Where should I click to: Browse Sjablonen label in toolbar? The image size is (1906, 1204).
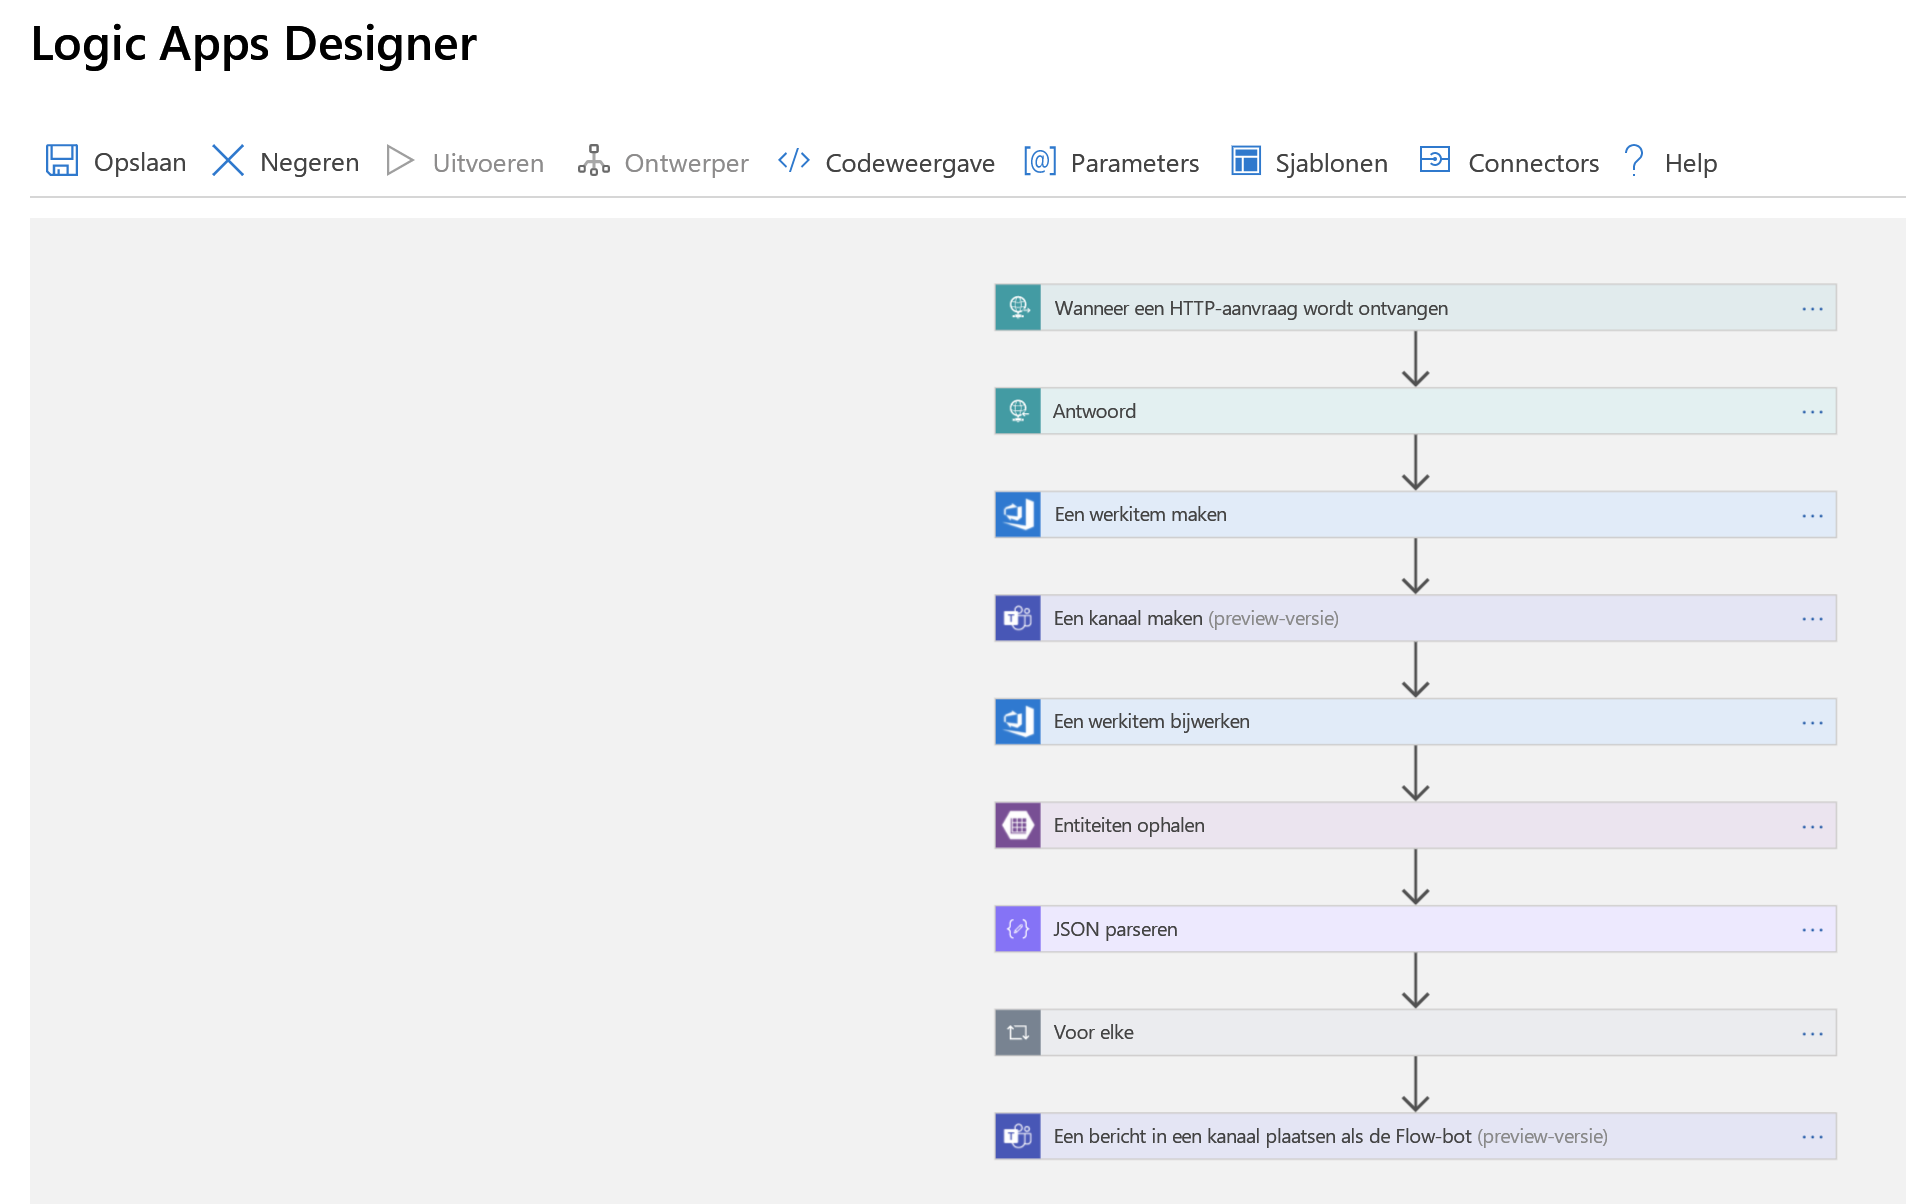[1331, 163]
